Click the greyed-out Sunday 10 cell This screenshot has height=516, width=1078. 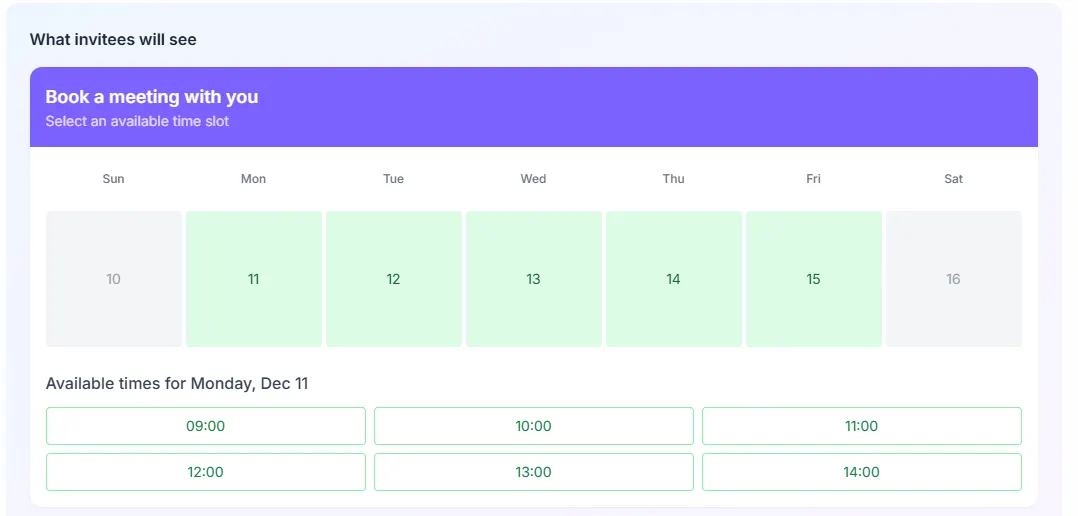114,279
